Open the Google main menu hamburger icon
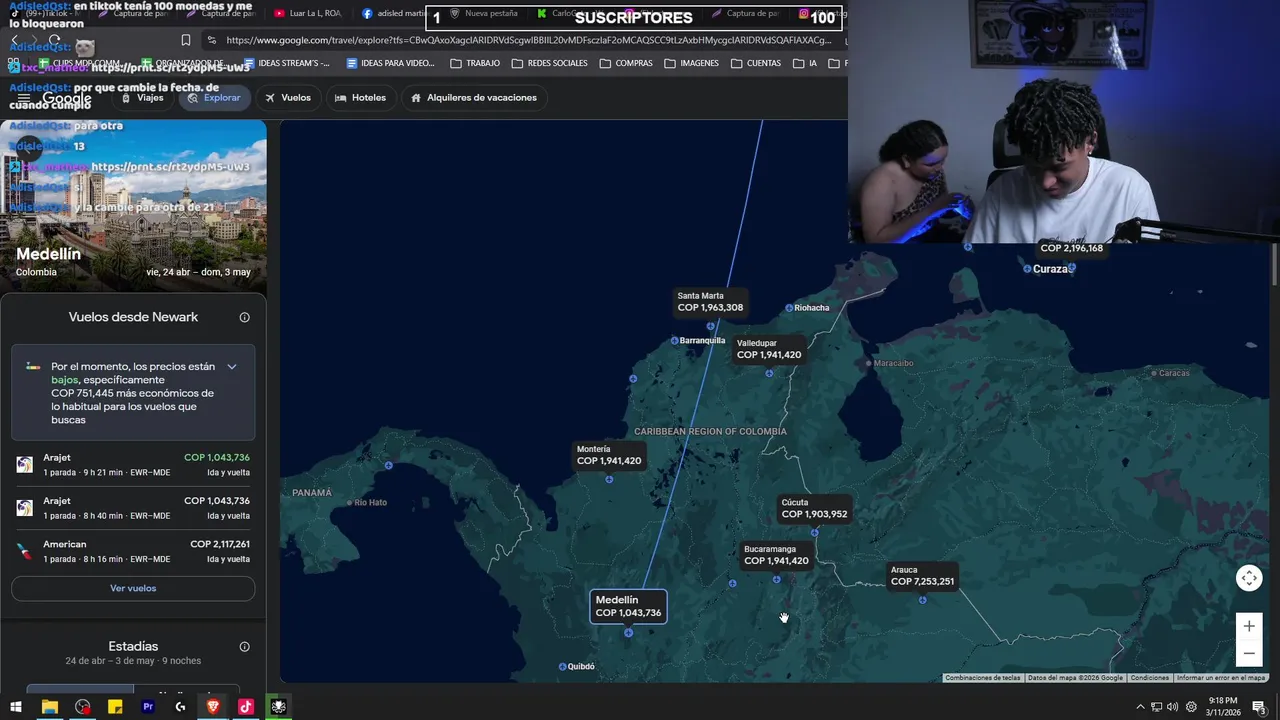This screenshot has width=1280, height=720. coord(23,98)
